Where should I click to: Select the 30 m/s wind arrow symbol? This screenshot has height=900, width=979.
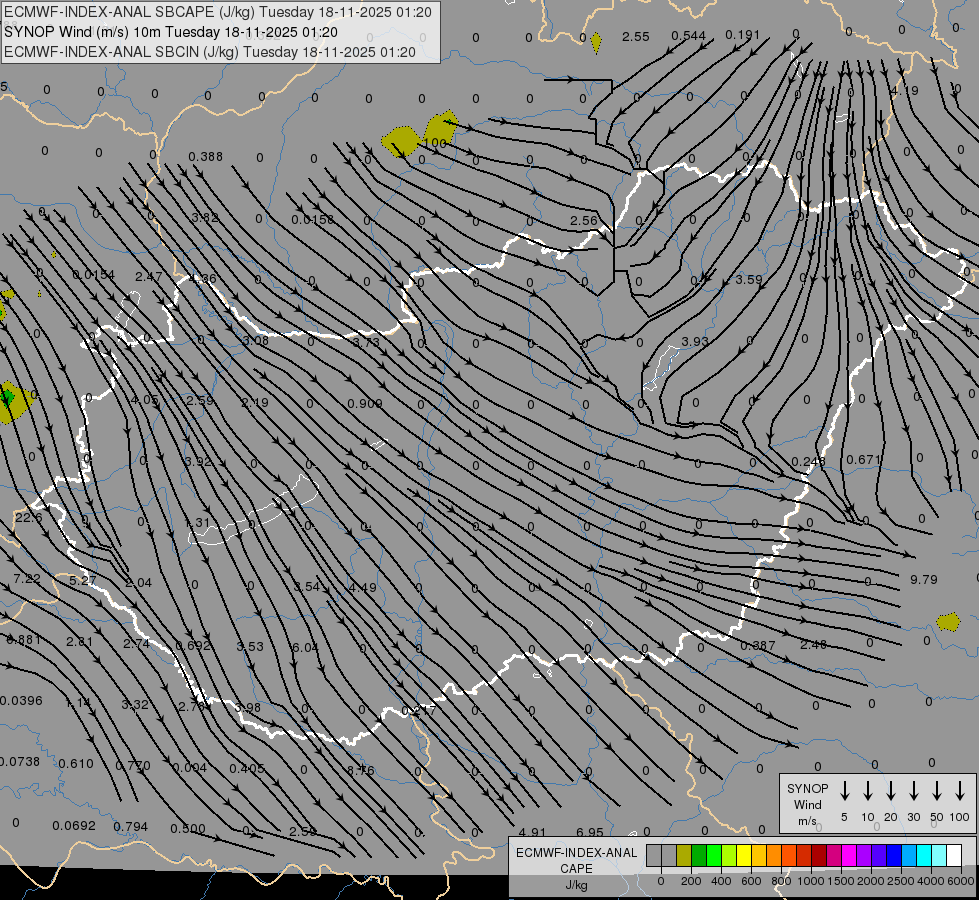[x=914, y=791]
